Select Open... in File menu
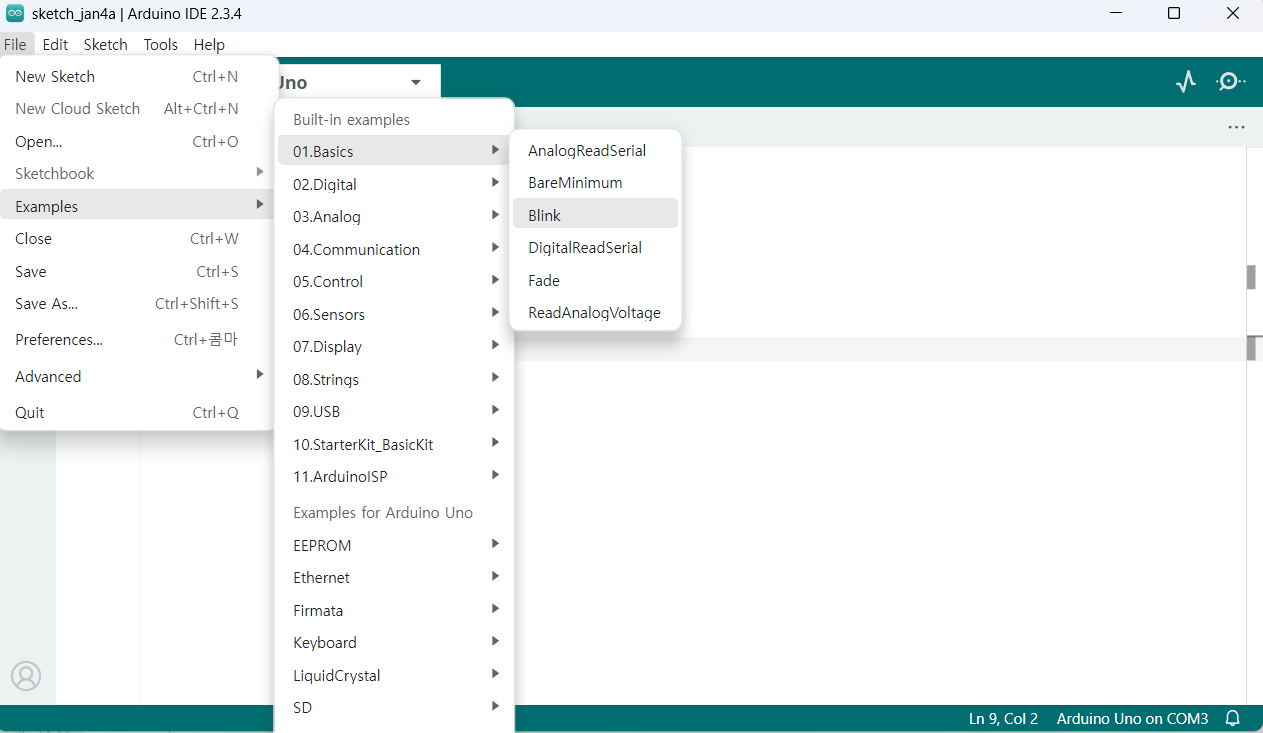1263x733 pixels. [137, 141]
